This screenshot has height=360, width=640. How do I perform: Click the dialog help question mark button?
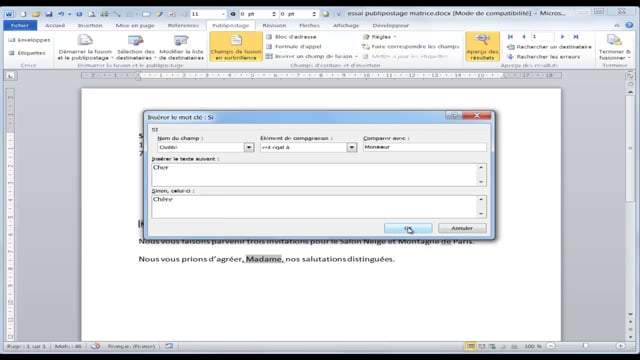453,116
